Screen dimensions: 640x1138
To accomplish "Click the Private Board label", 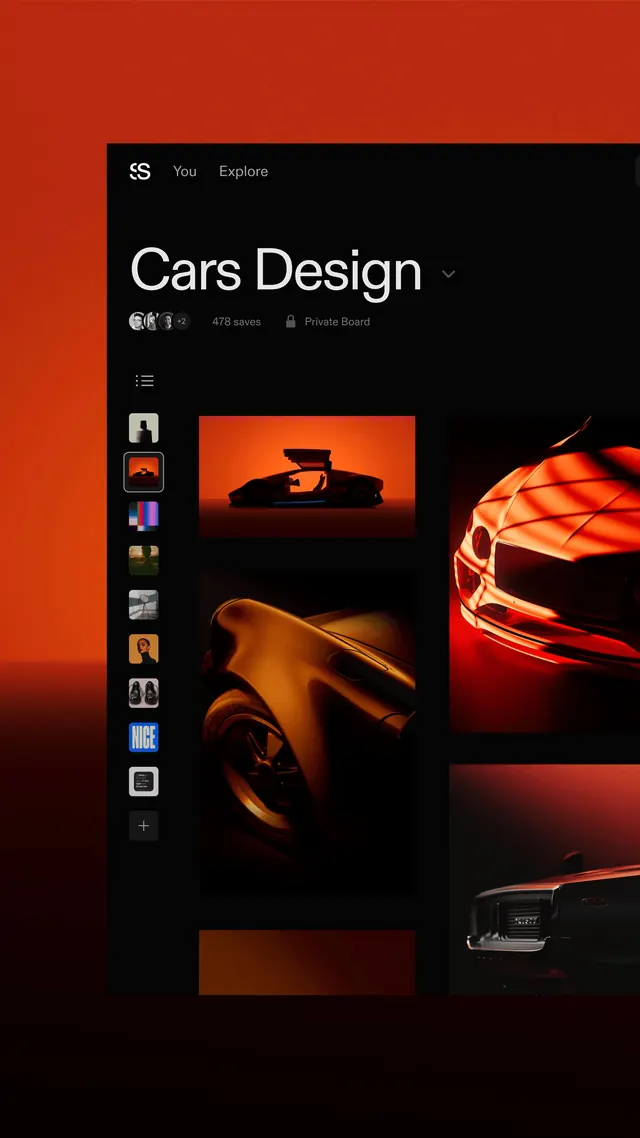I will pos(337,322).
